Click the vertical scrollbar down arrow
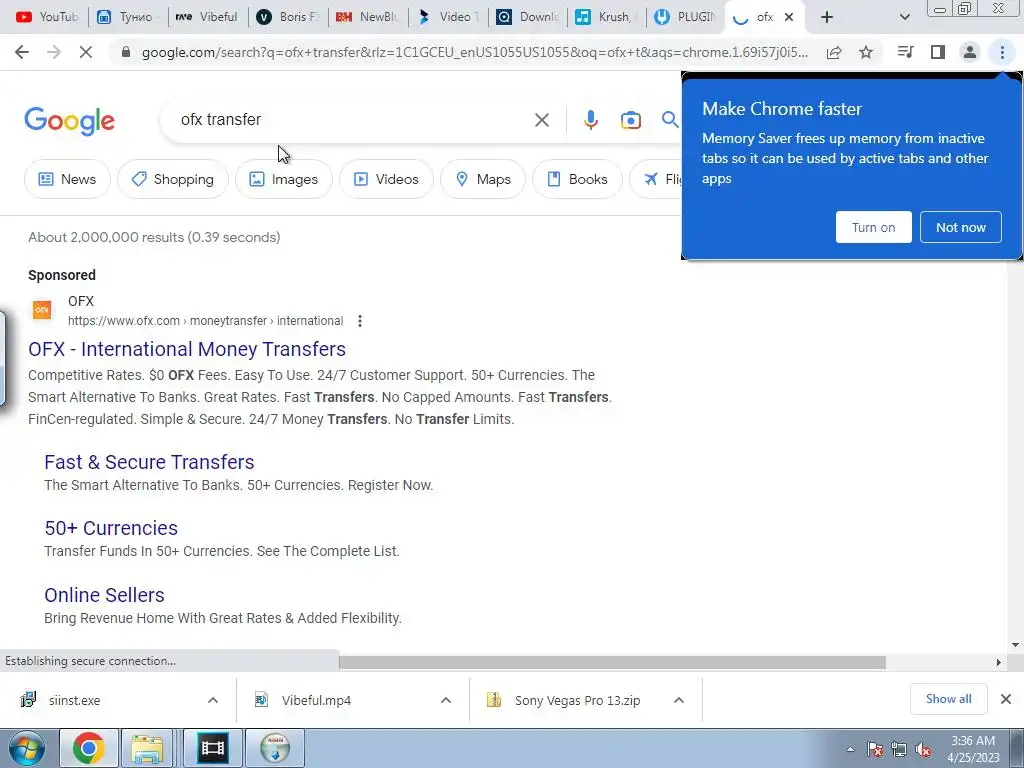 [x=1016, y=645]
